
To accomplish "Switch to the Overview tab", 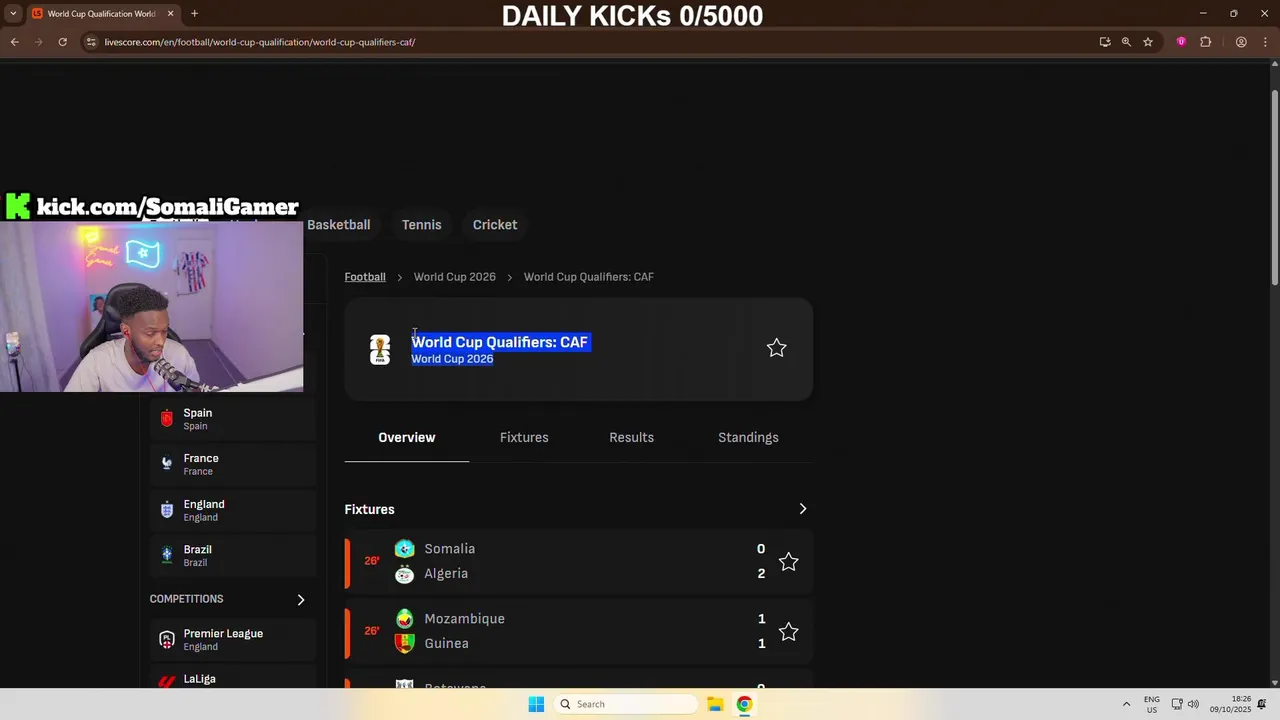I will [406, 437].
